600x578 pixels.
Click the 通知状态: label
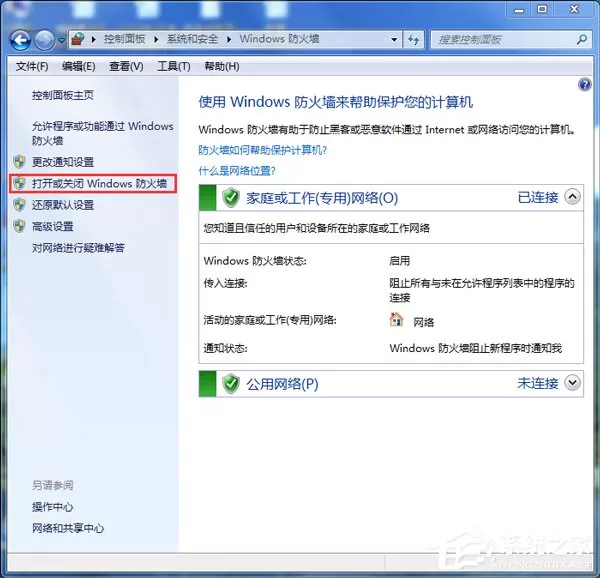(225, 348)
